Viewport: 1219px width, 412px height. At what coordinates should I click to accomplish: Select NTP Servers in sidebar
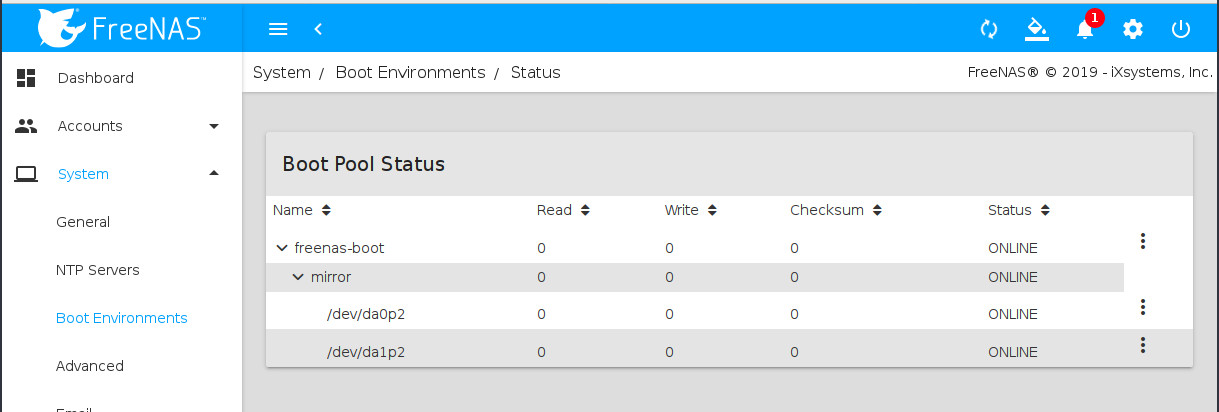97,270
